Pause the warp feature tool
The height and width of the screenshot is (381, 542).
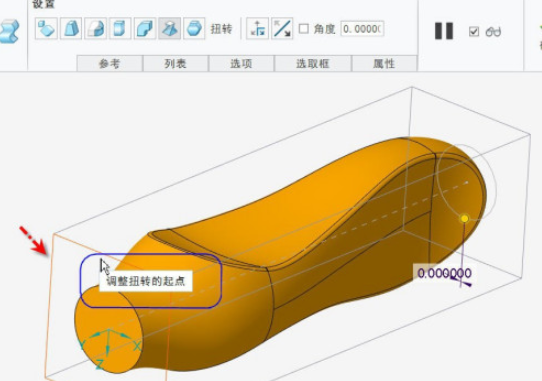tap(444, 31)
